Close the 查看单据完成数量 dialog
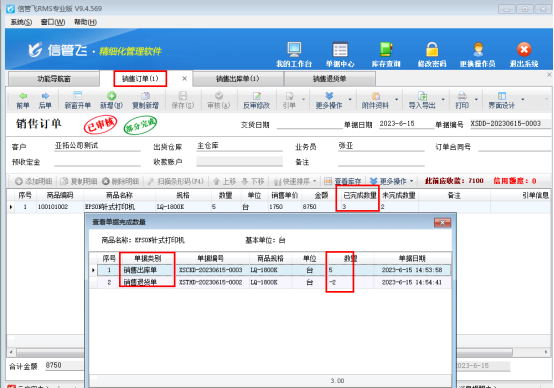The image size is (554, 388). (x=442, y=222)
